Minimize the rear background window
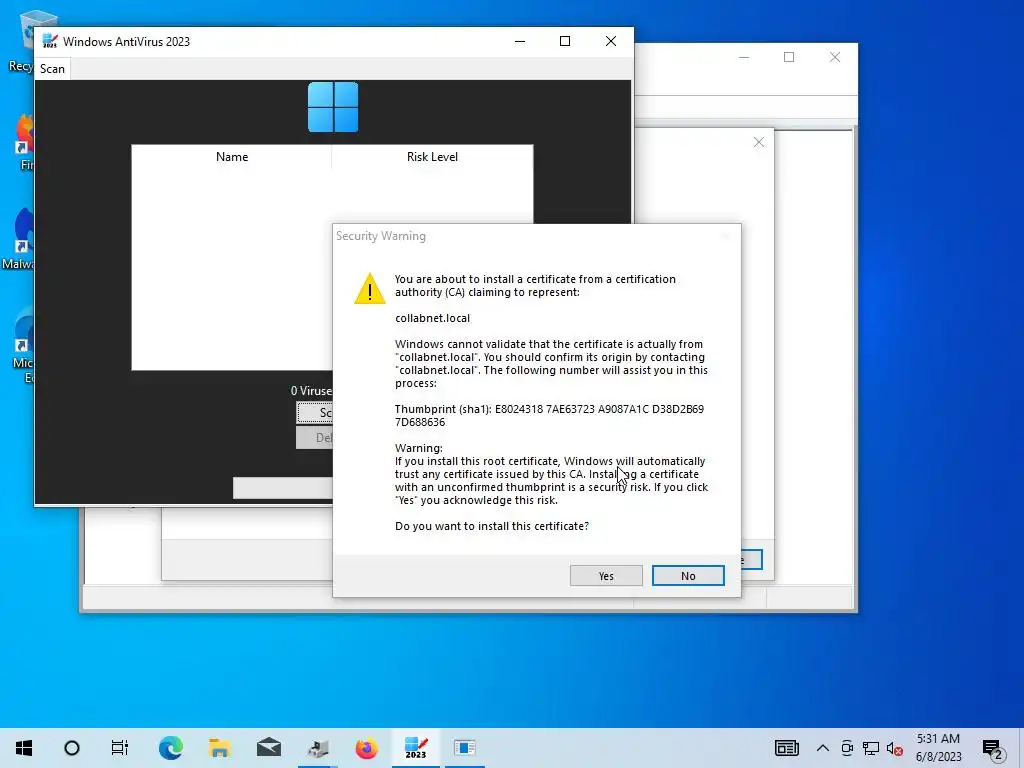Screen dimensions: 1024x768 point(744,57)
